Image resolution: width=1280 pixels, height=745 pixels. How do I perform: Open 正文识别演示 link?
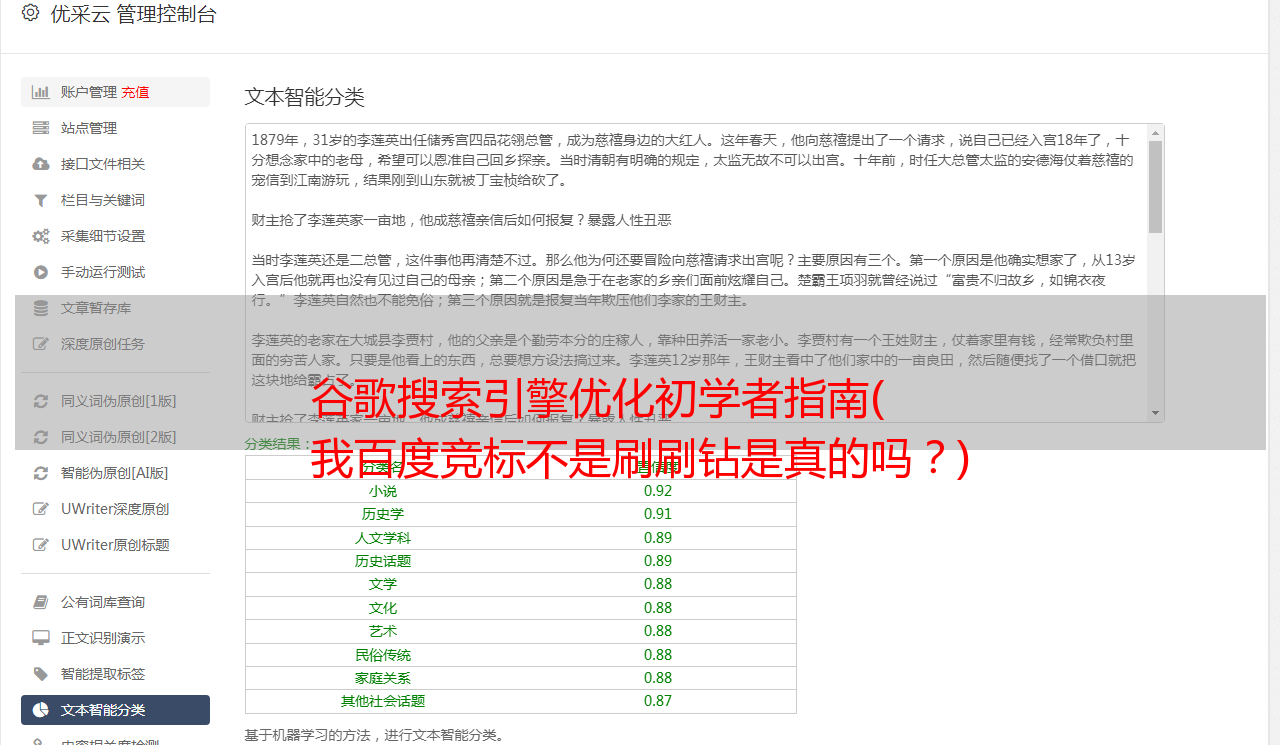pos(115,638)
